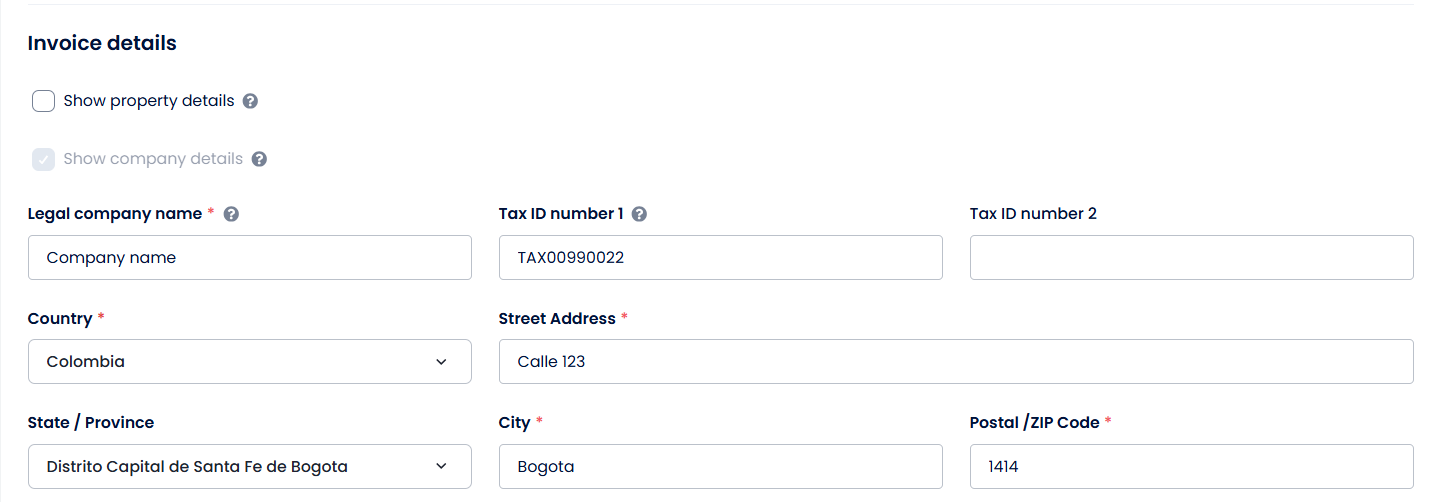Click chevron arrow in the Country field
The width and height of the screenshot is (1431, 502).
click(442, 362)
